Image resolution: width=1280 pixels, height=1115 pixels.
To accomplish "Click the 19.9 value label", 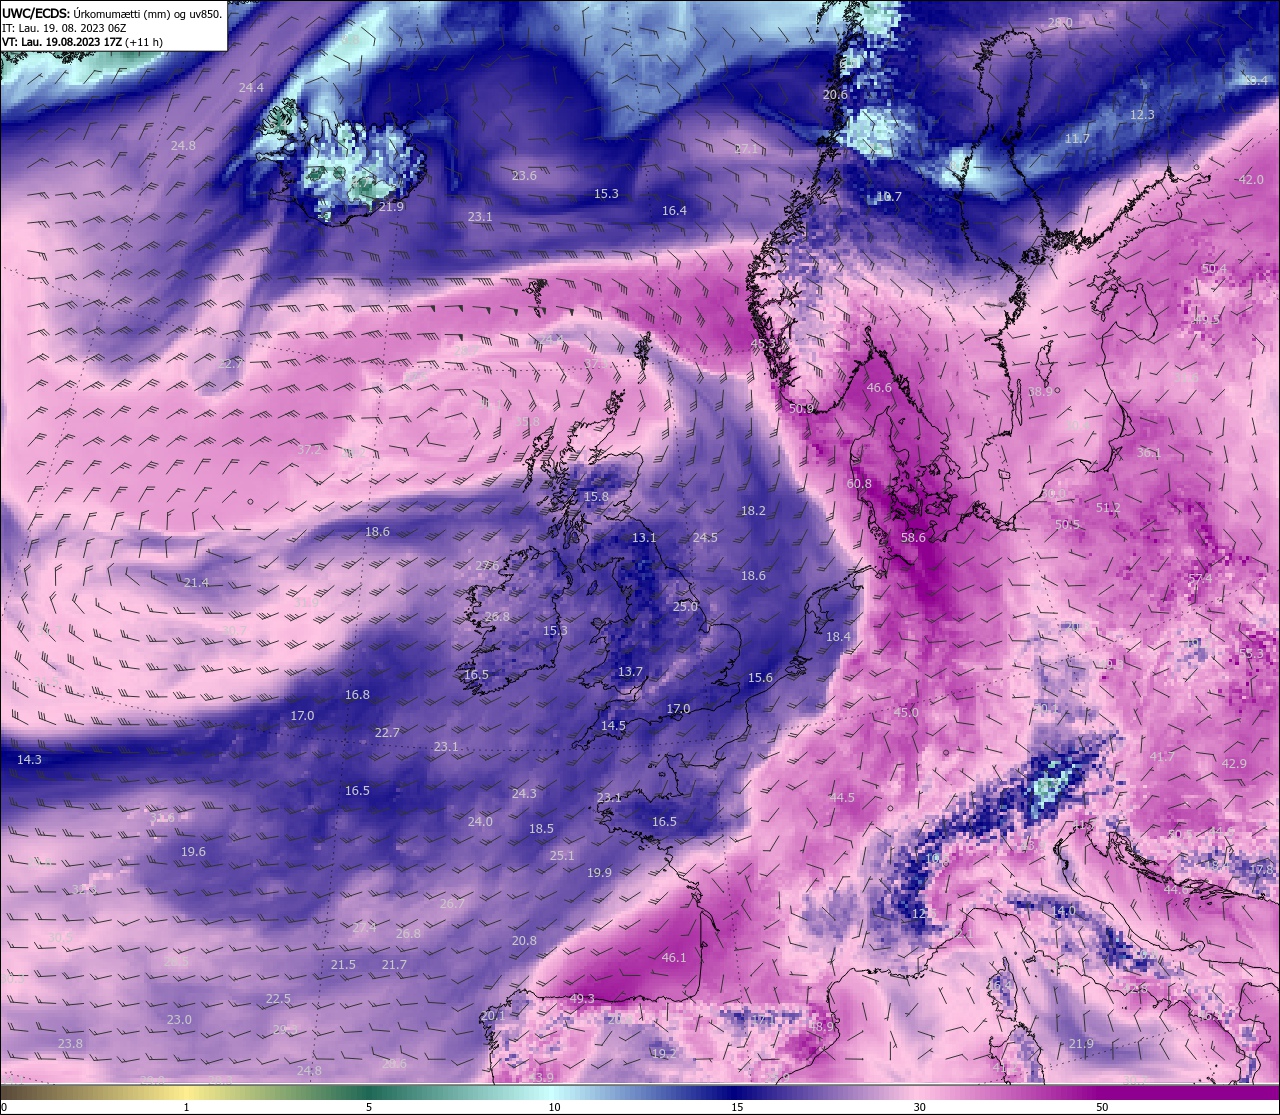I will click(599, 873).
